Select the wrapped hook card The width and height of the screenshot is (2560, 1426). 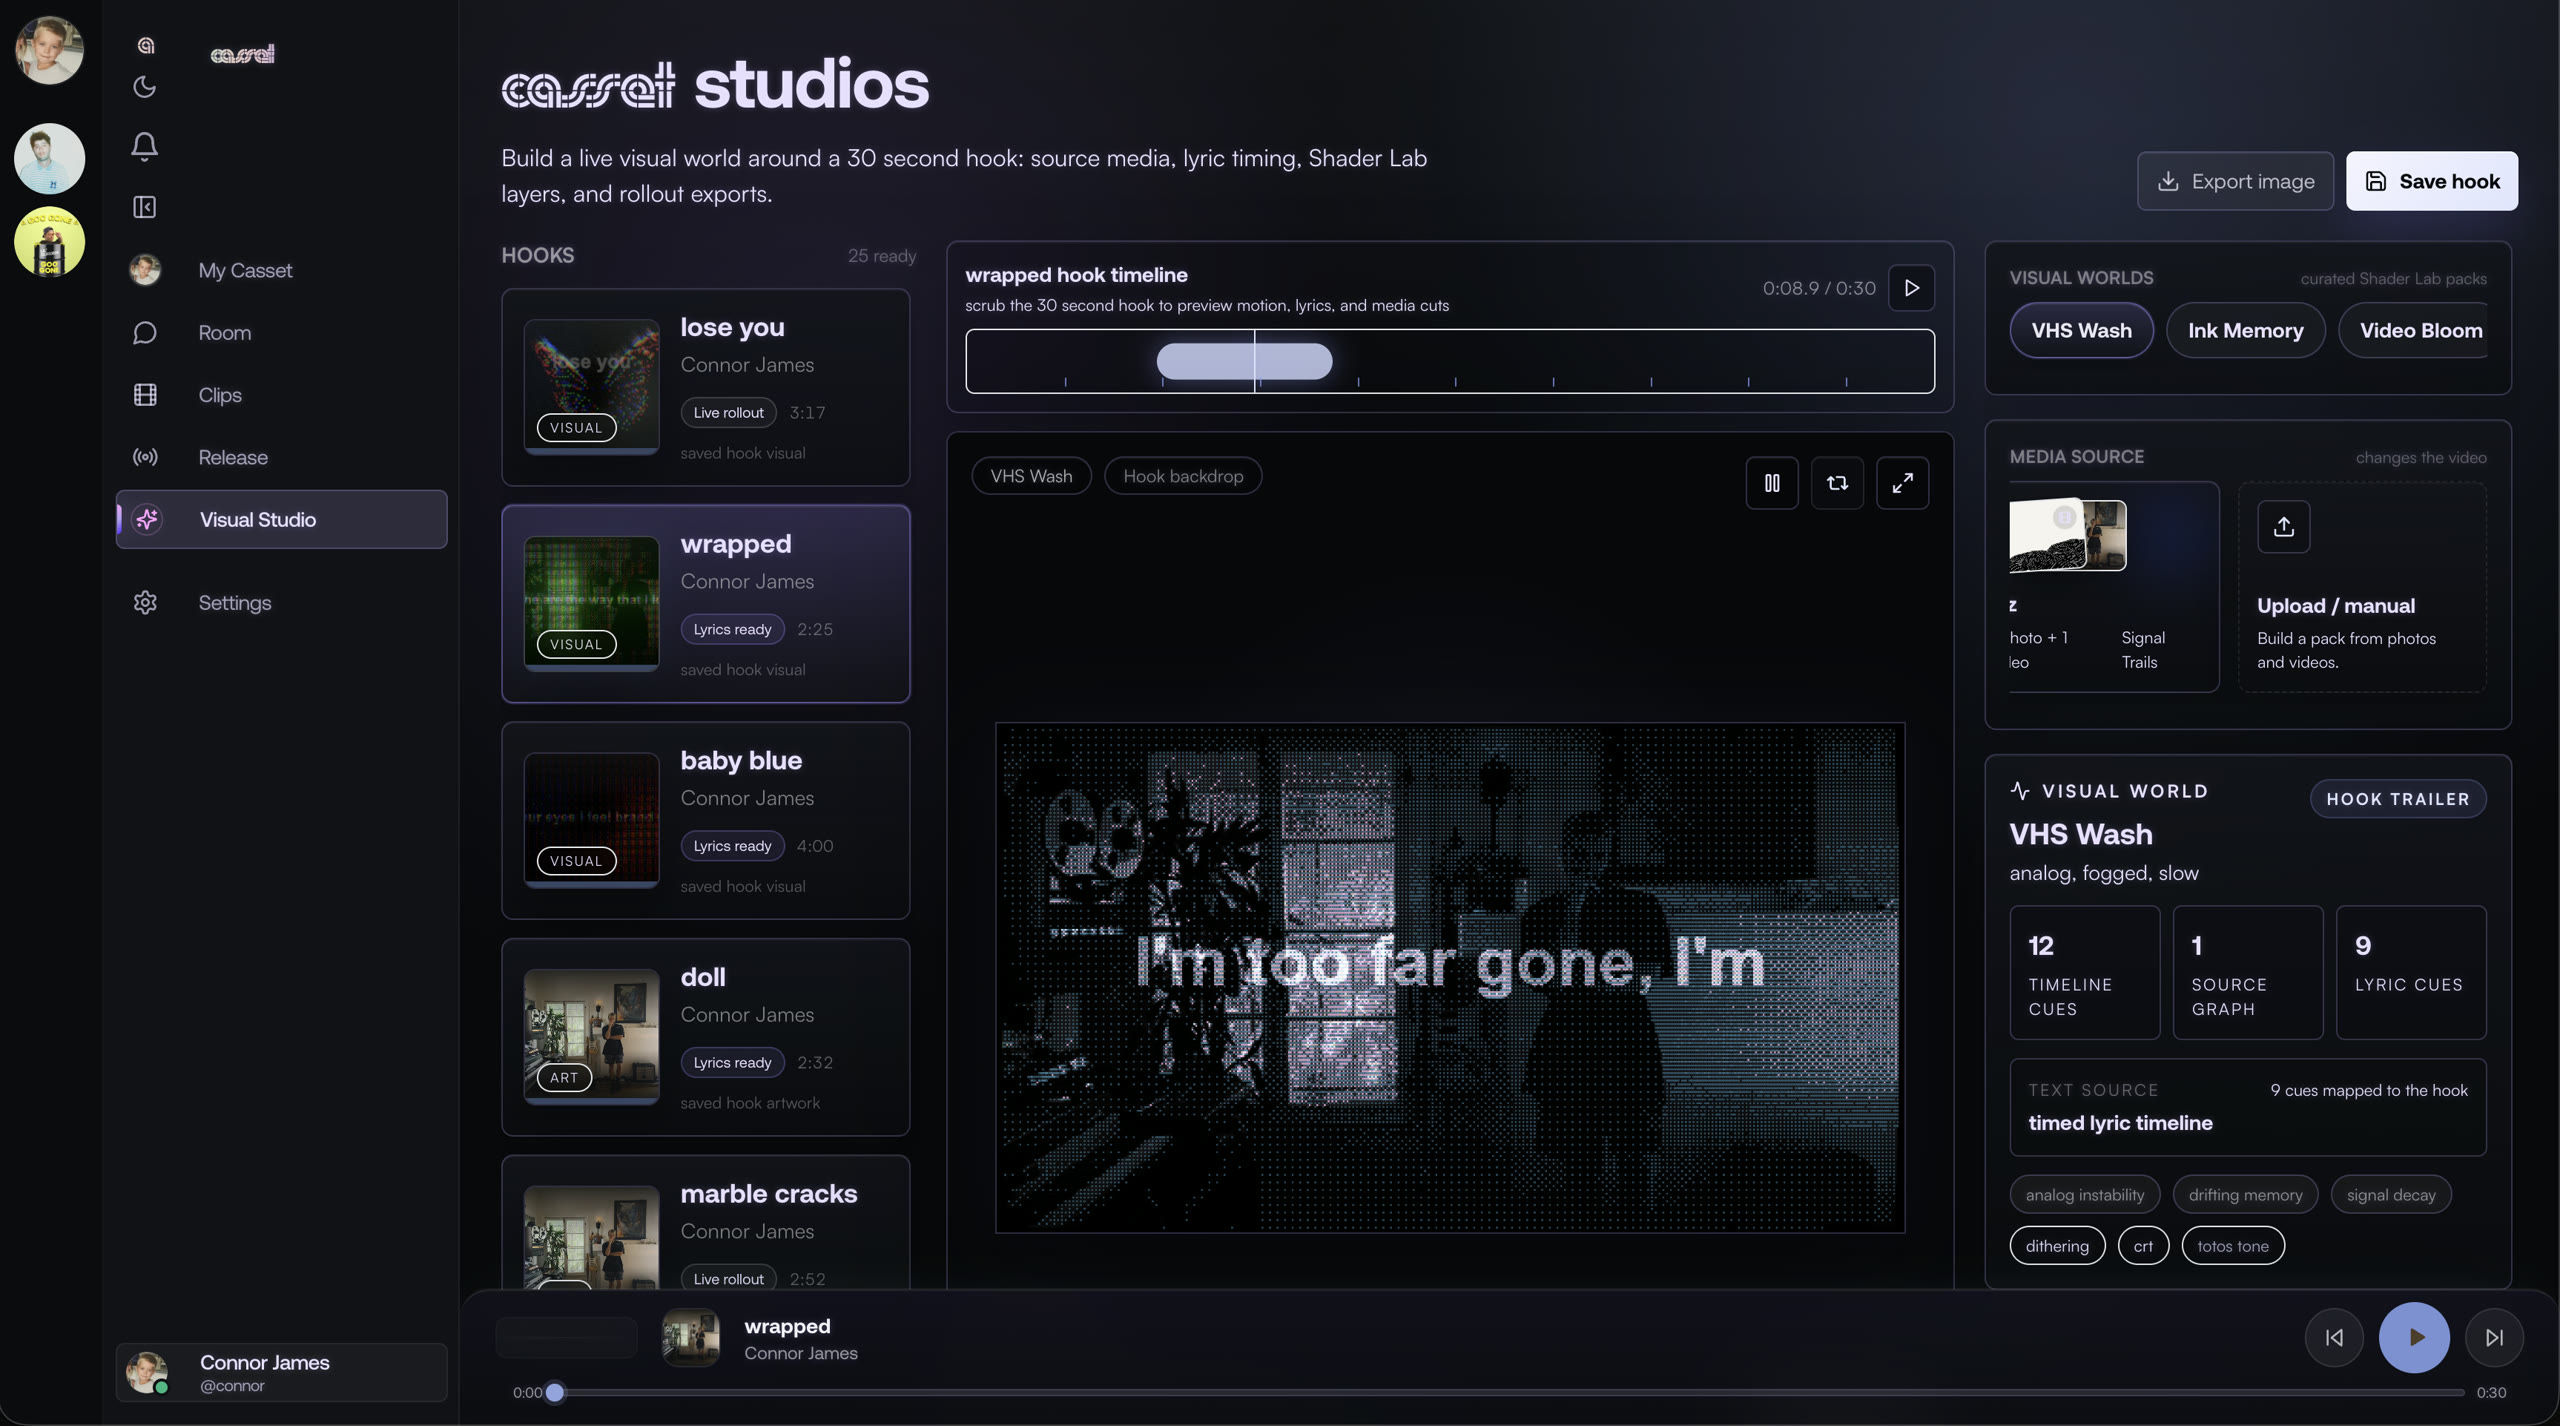705,604
